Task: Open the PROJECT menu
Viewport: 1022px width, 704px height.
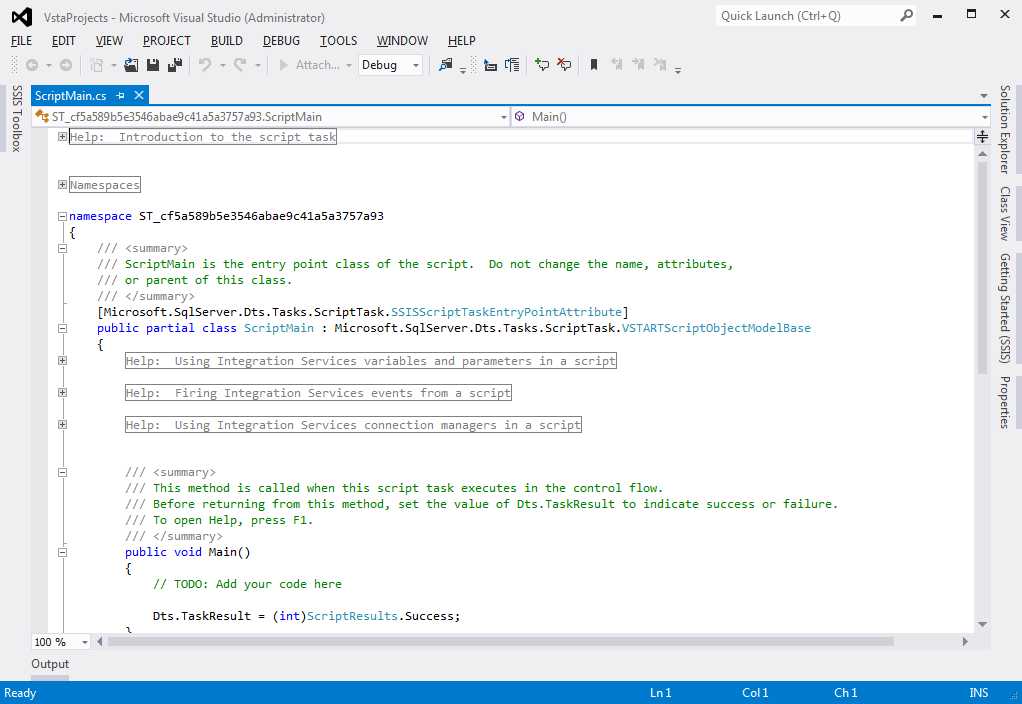Action: (167, 40)
